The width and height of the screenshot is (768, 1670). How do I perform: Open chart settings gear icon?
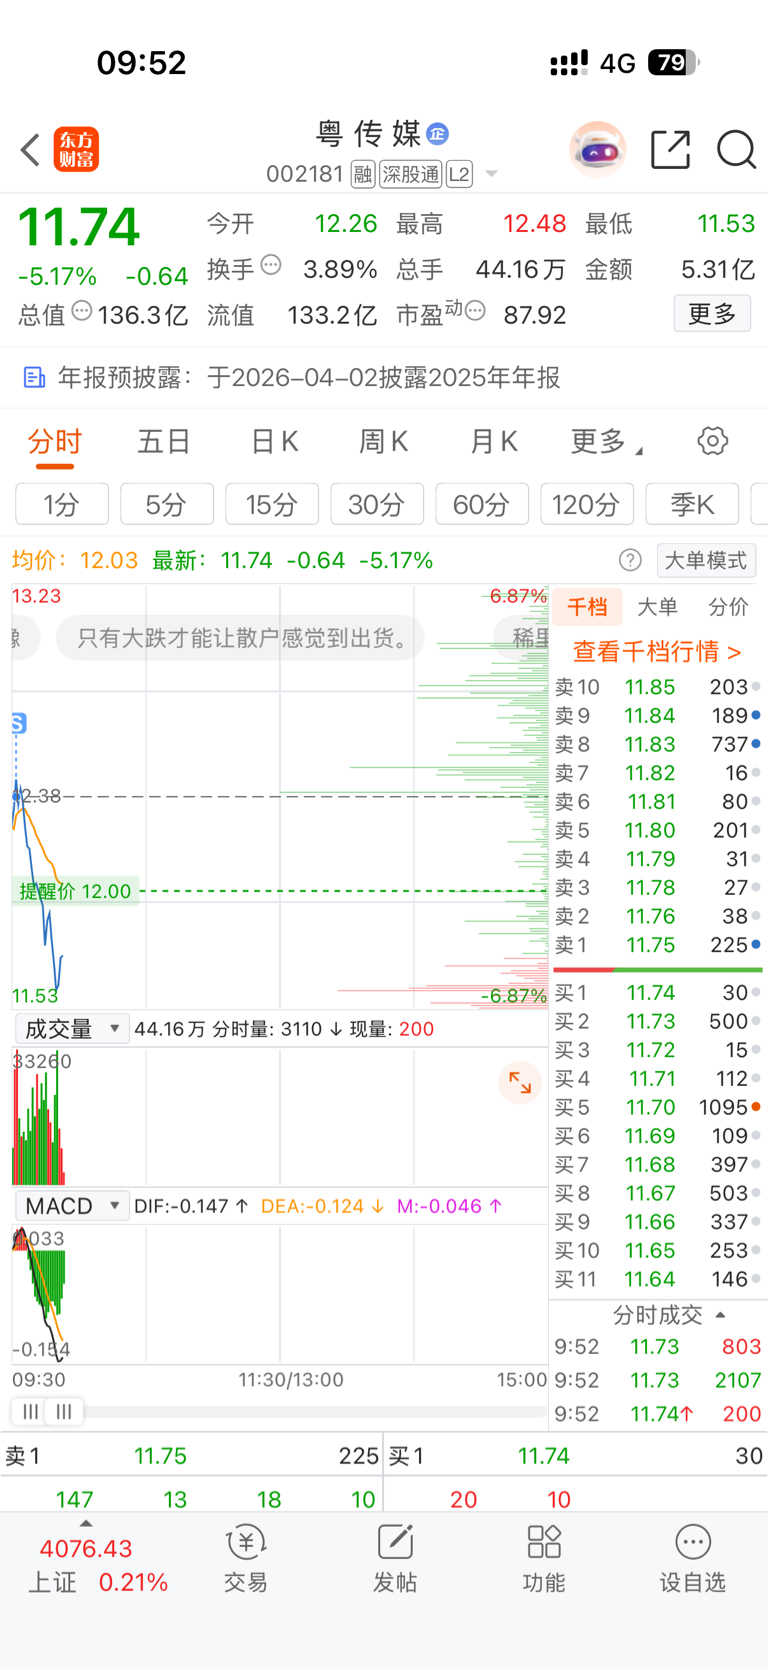click(712, 441)
